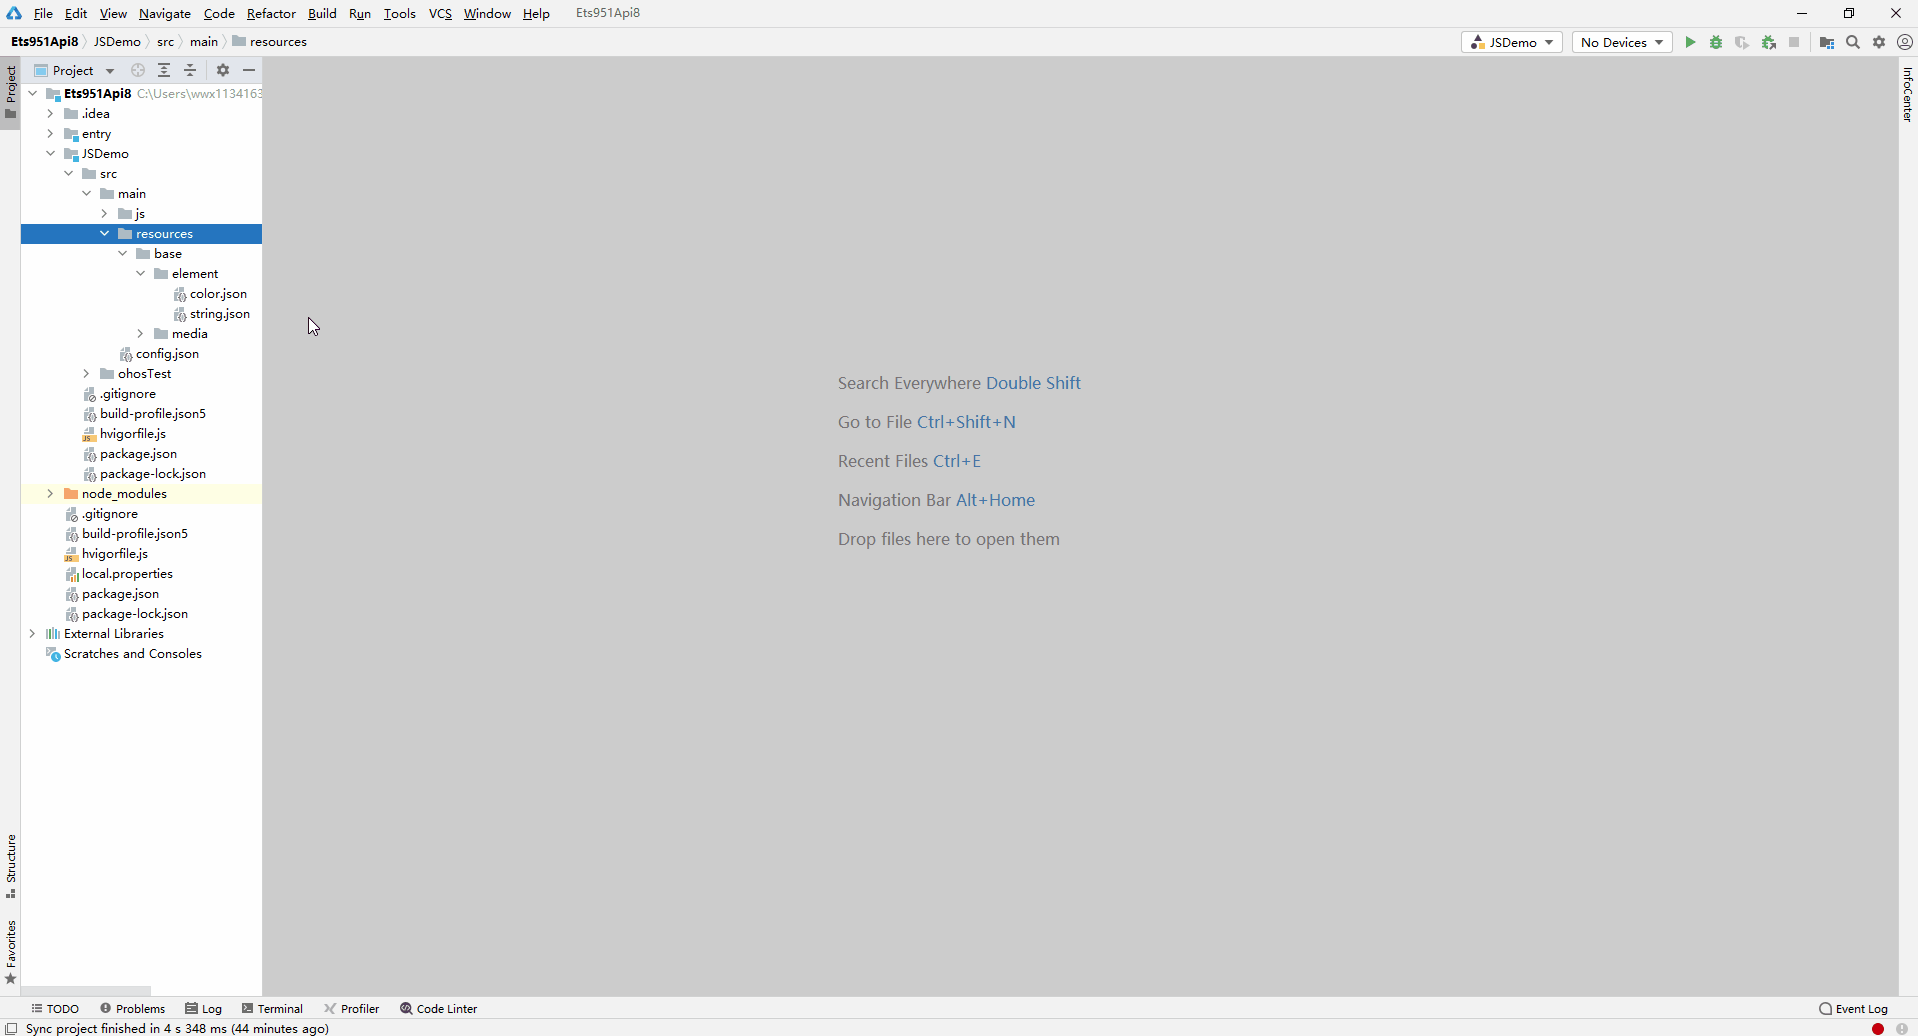Open the TODO tool tab
The image size is (1918, 1036).
click(55, 1008)
